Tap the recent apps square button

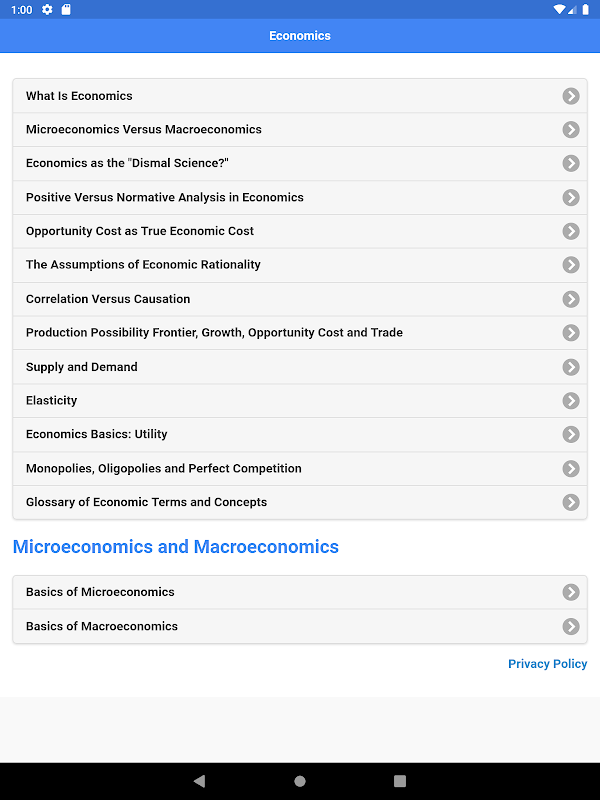pos(400,781)
